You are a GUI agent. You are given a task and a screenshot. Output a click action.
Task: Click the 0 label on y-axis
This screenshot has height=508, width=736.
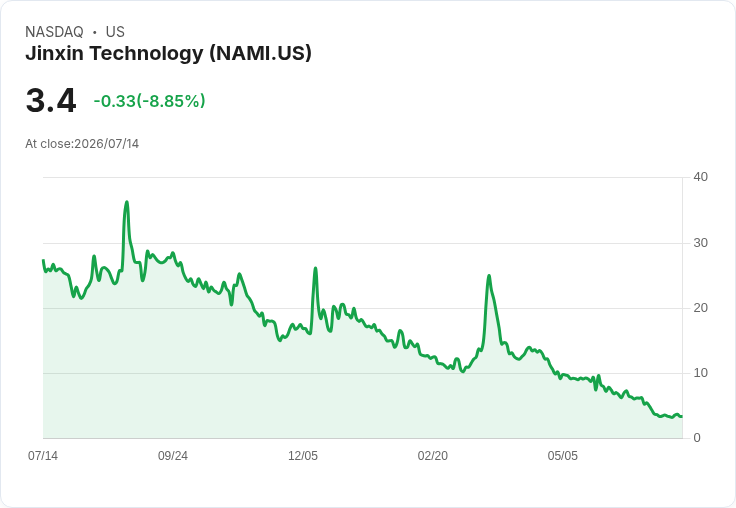(697, 438)
